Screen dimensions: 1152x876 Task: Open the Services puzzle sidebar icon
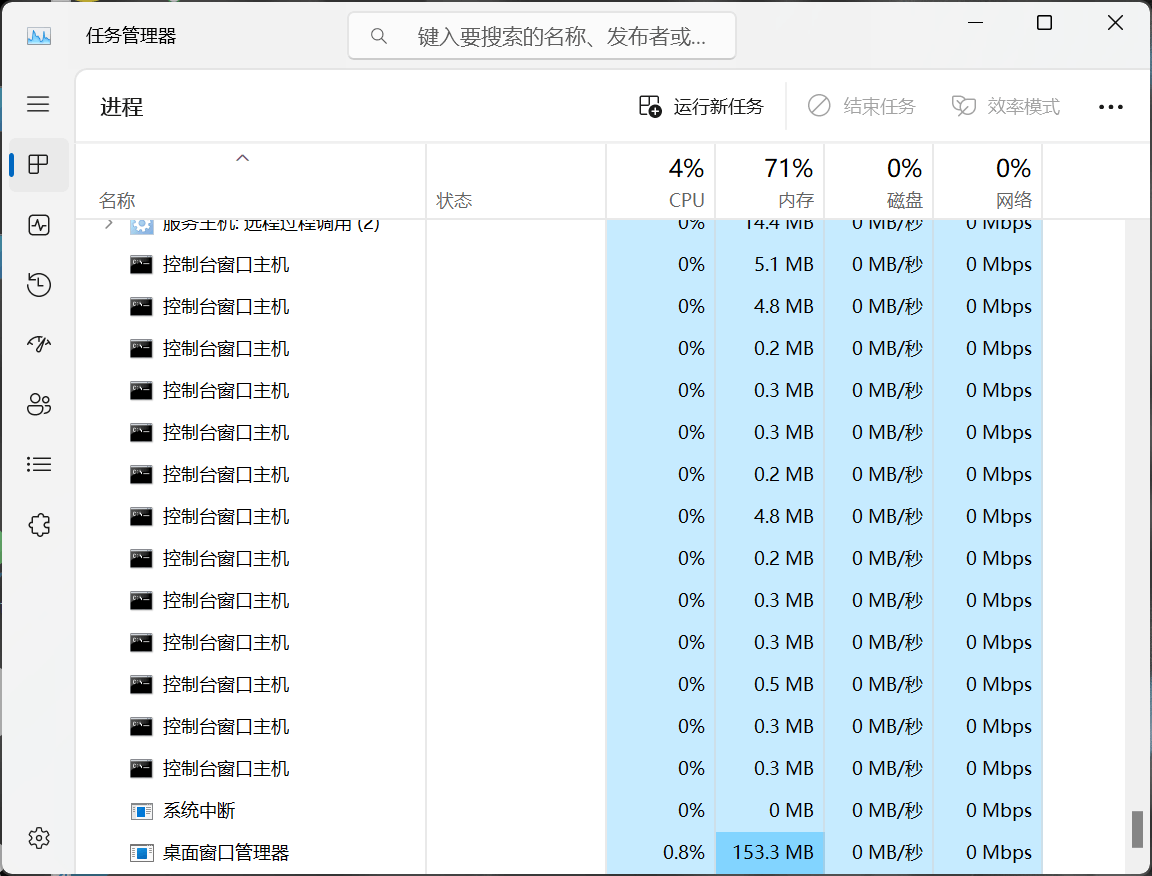tap(38, 525)
